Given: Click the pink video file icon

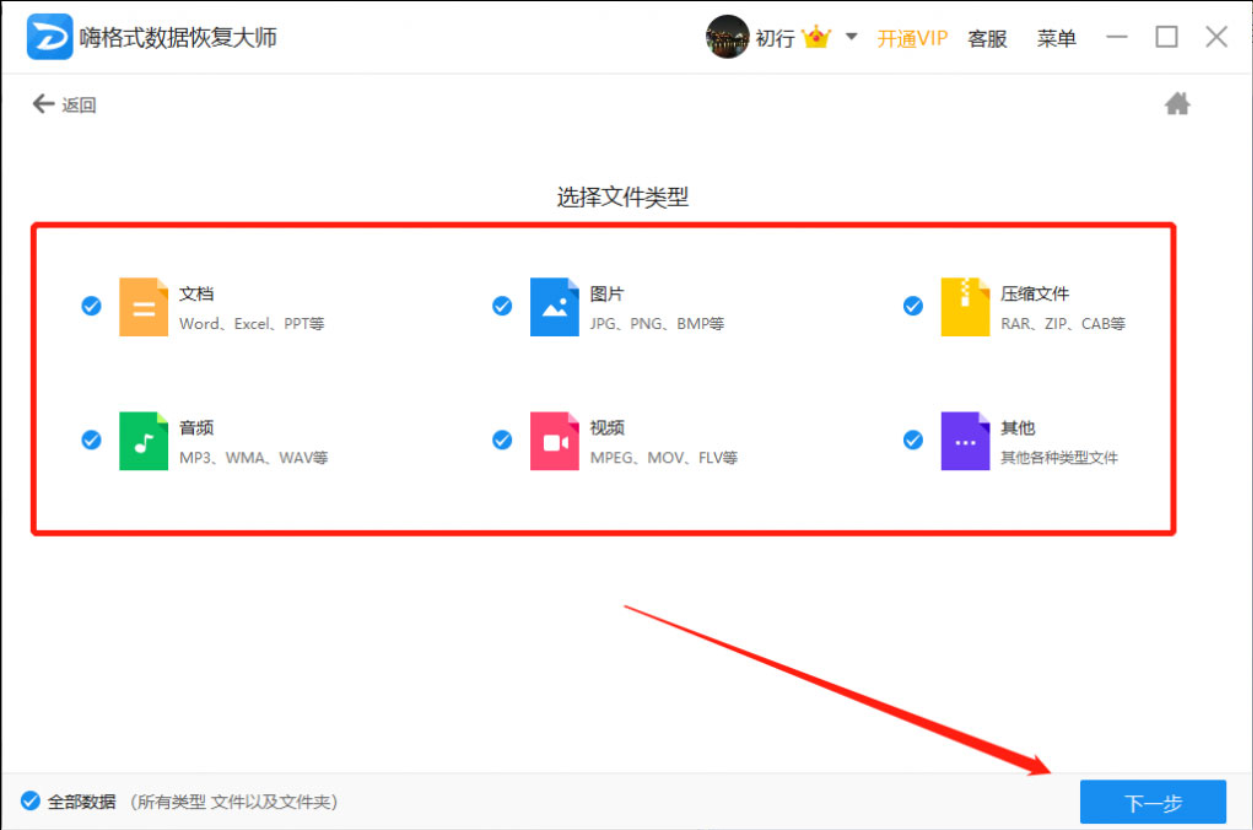Looking at the screenshot, I should (x=554, y=440).
